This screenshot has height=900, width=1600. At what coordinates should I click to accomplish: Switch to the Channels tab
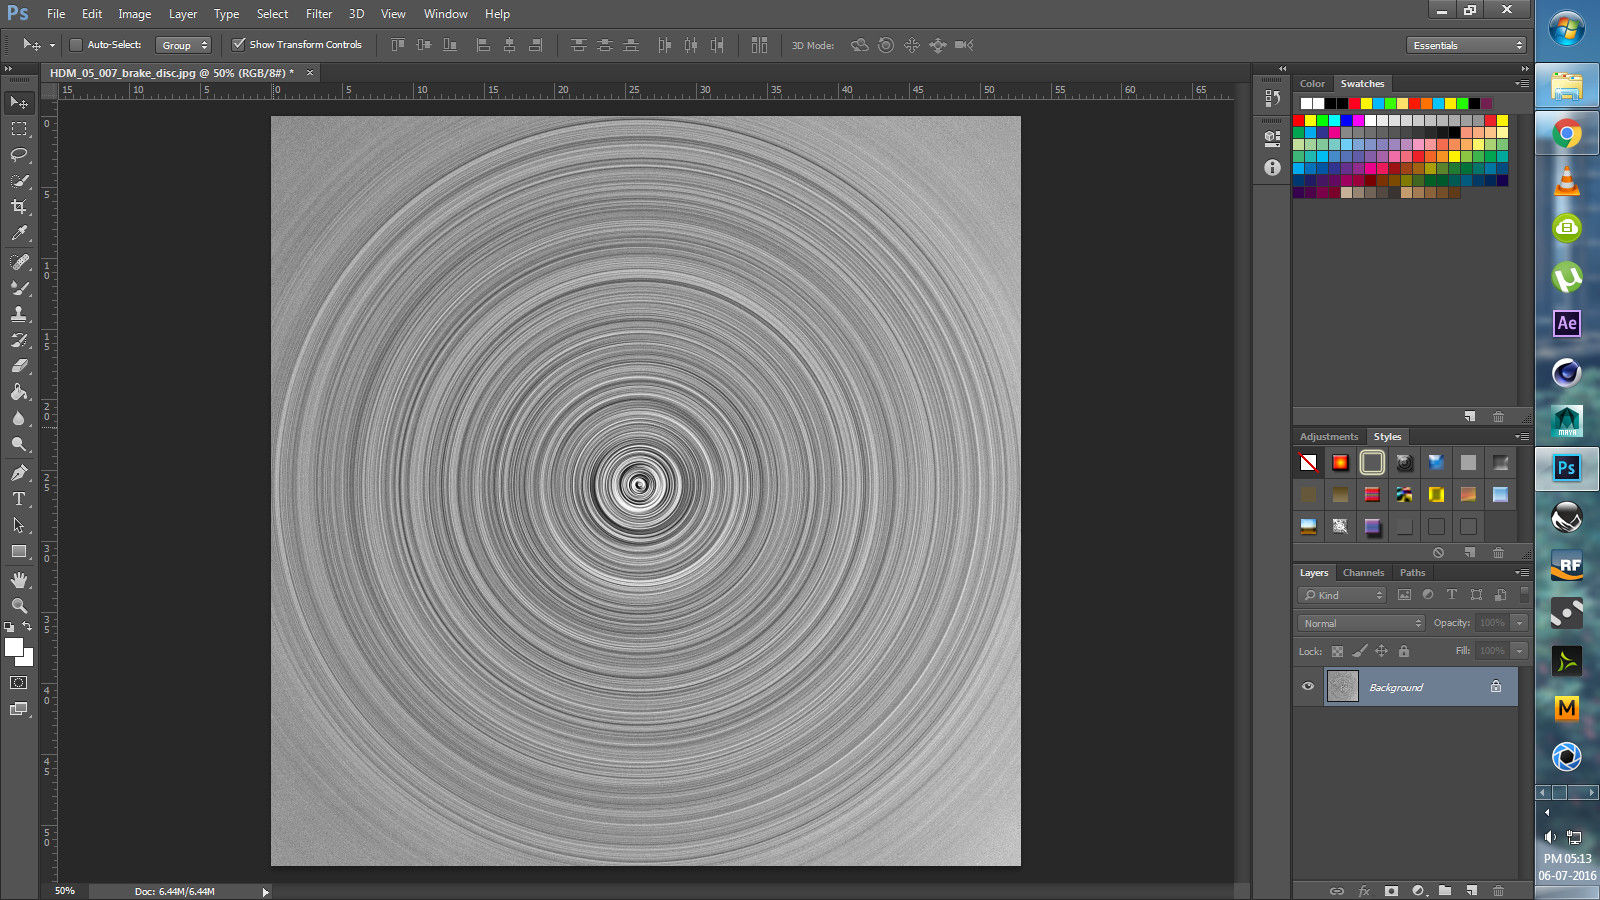click(1363, 573)
